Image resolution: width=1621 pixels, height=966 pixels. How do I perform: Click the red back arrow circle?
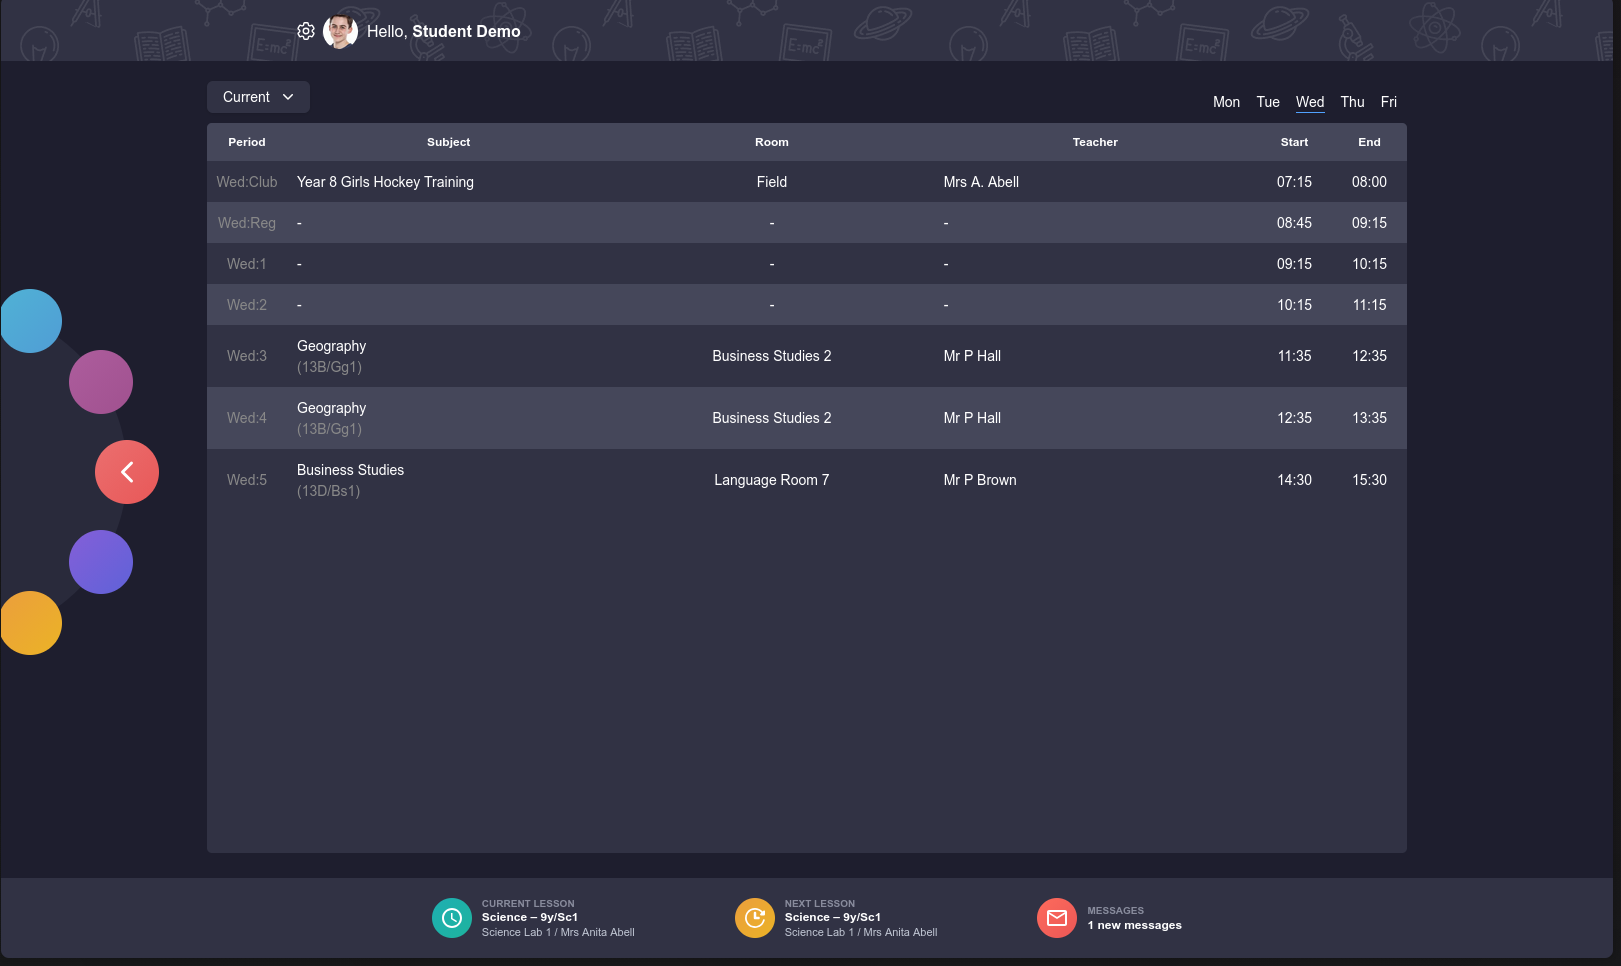click(x=127, y=472)
